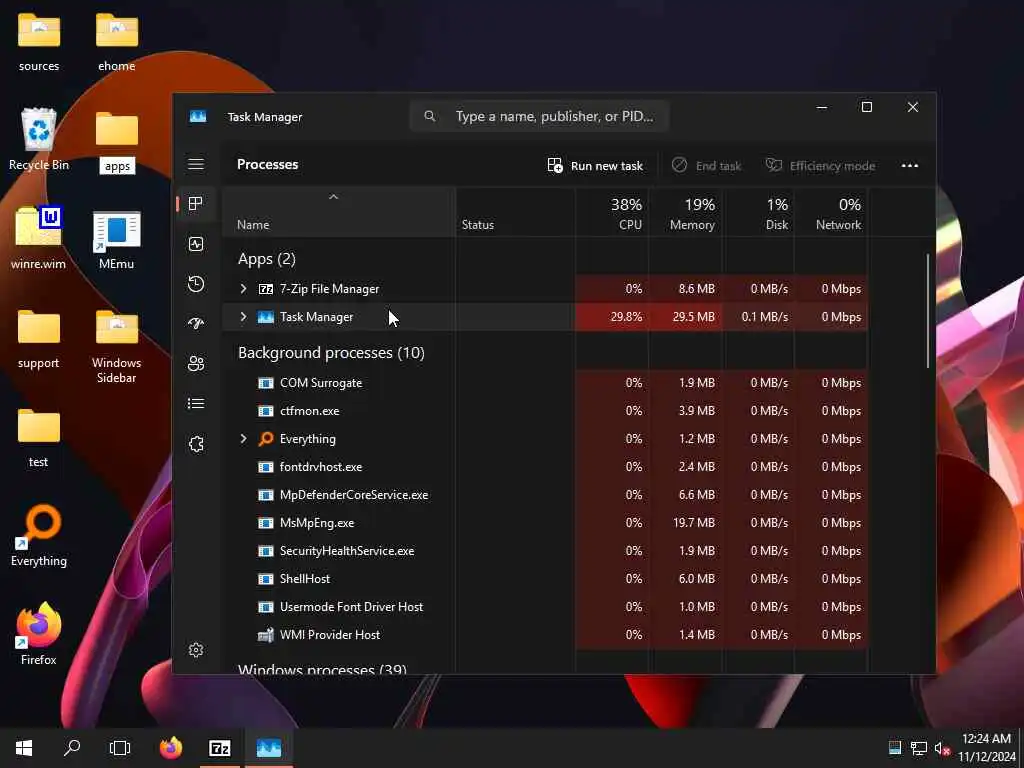The height and width of the screenshot is (768, 1024).
Task: Open the Details page list icon
Action: (196, 404)
